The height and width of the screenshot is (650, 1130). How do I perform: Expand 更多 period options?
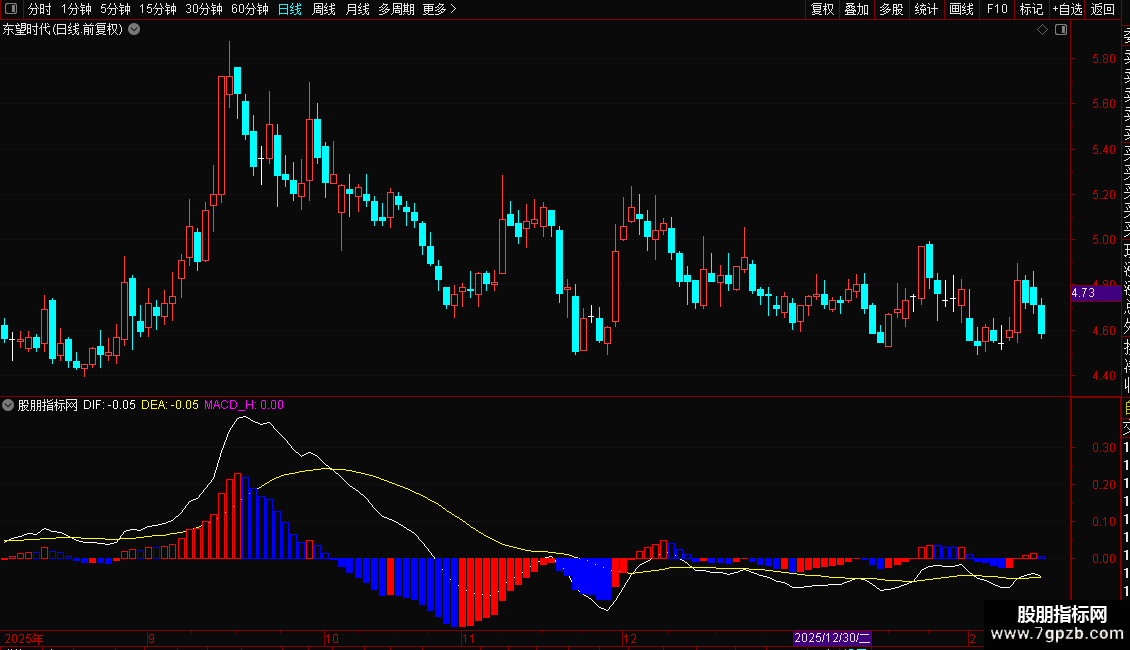(x=439, y=9)
